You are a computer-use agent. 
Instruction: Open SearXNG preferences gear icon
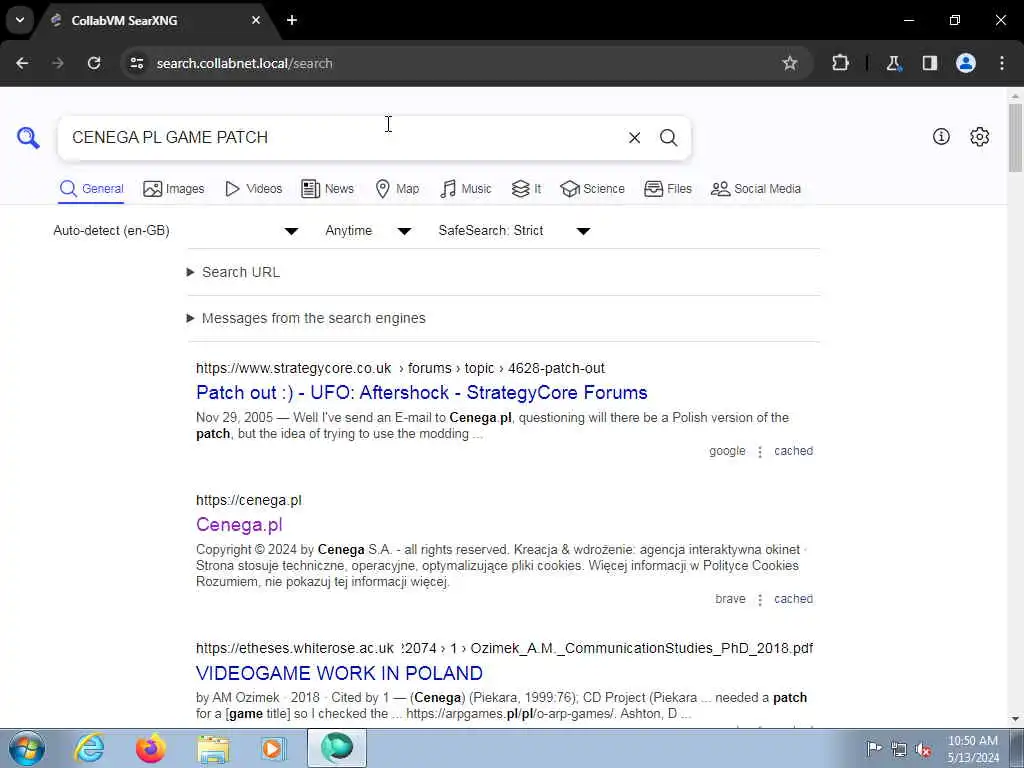980,136
